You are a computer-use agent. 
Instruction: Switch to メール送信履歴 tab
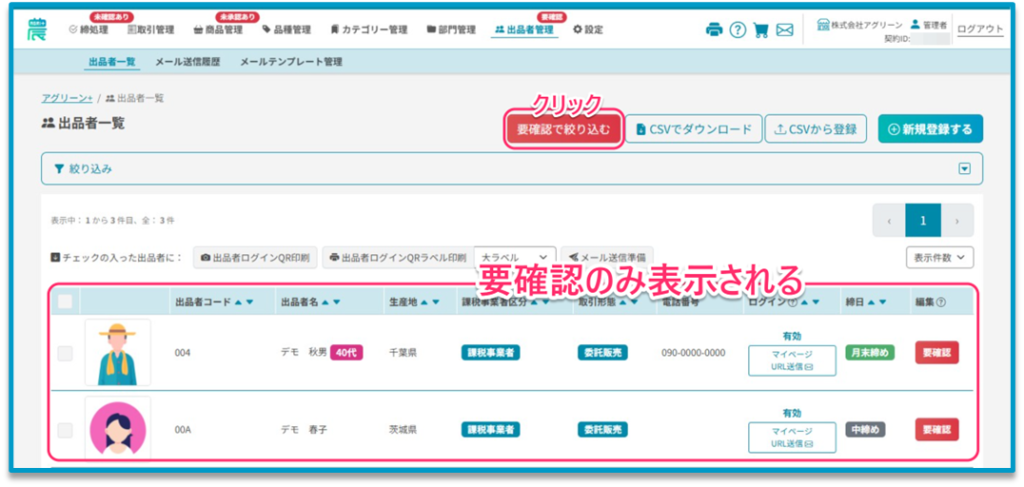tap(190, 62)
